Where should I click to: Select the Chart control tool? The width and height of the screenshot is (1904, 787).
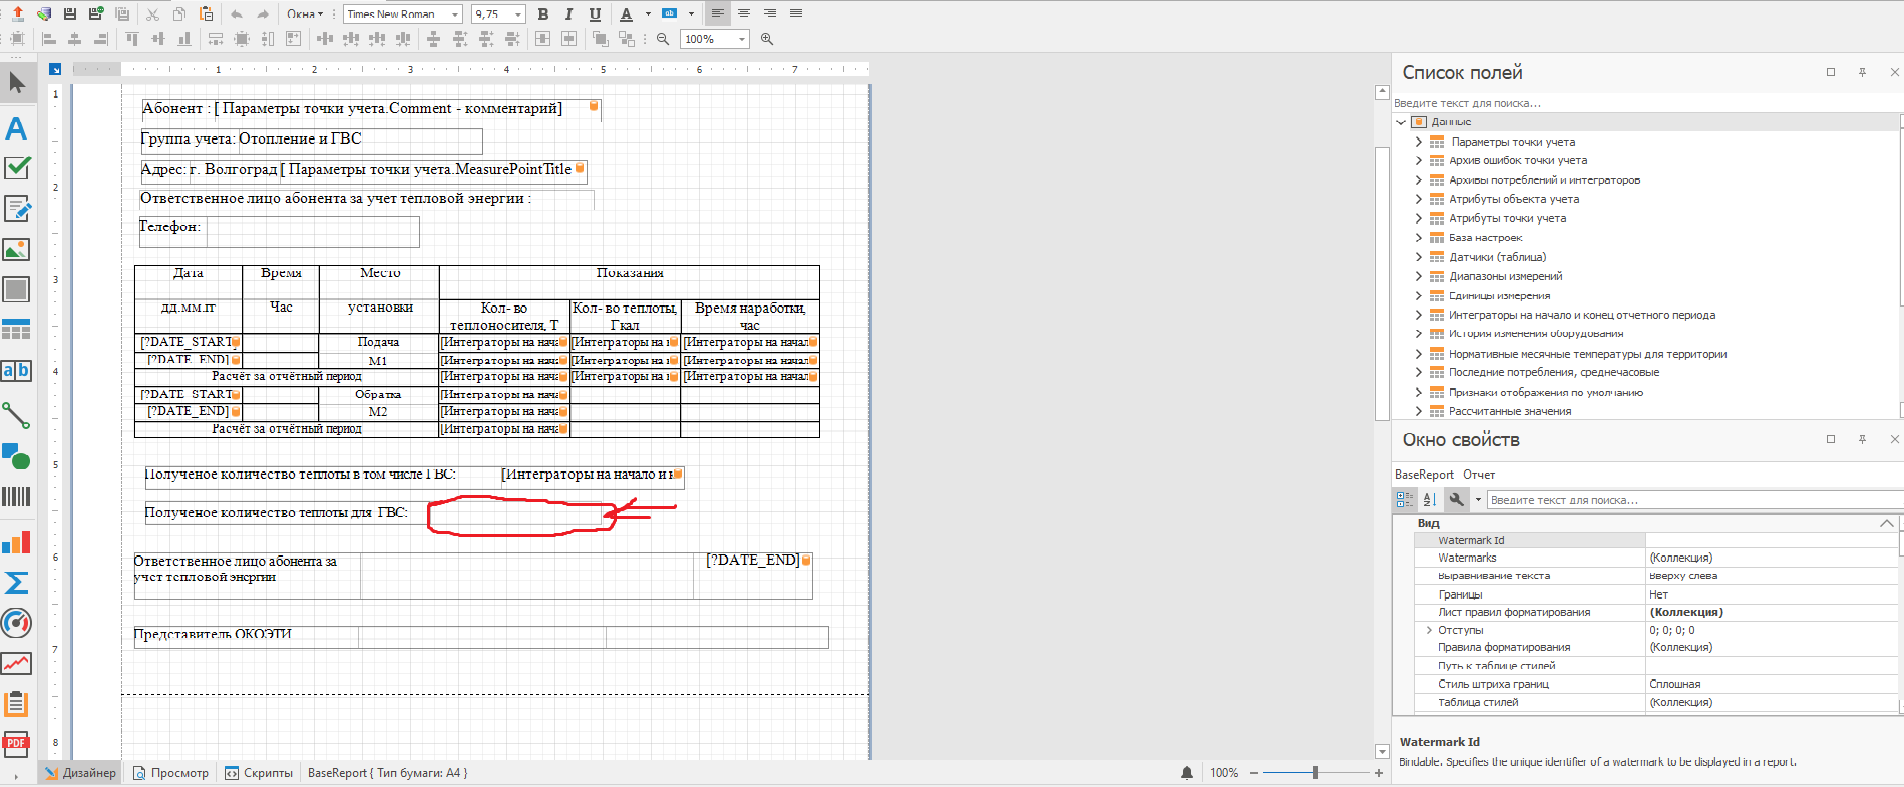click(x=16, y=543)
